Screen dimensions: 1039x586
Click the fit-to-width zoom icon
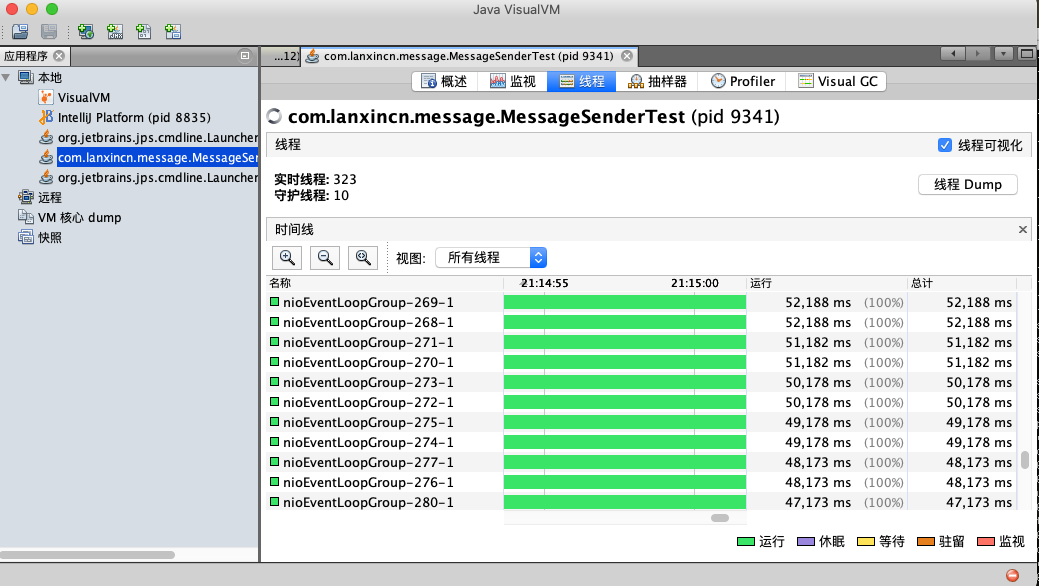coord(362,258)
